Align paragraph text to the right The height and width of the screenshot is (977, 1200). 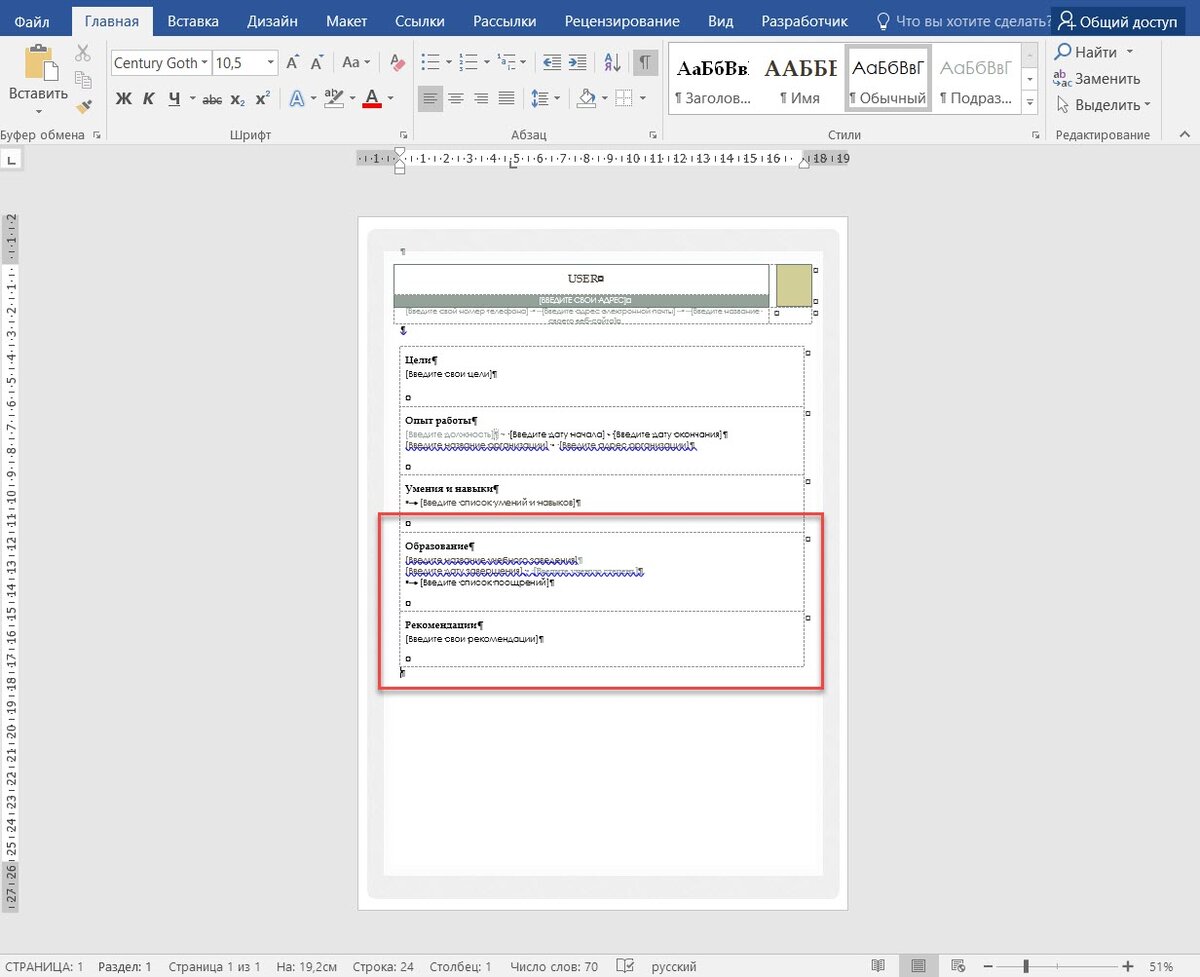coord(481,98)
